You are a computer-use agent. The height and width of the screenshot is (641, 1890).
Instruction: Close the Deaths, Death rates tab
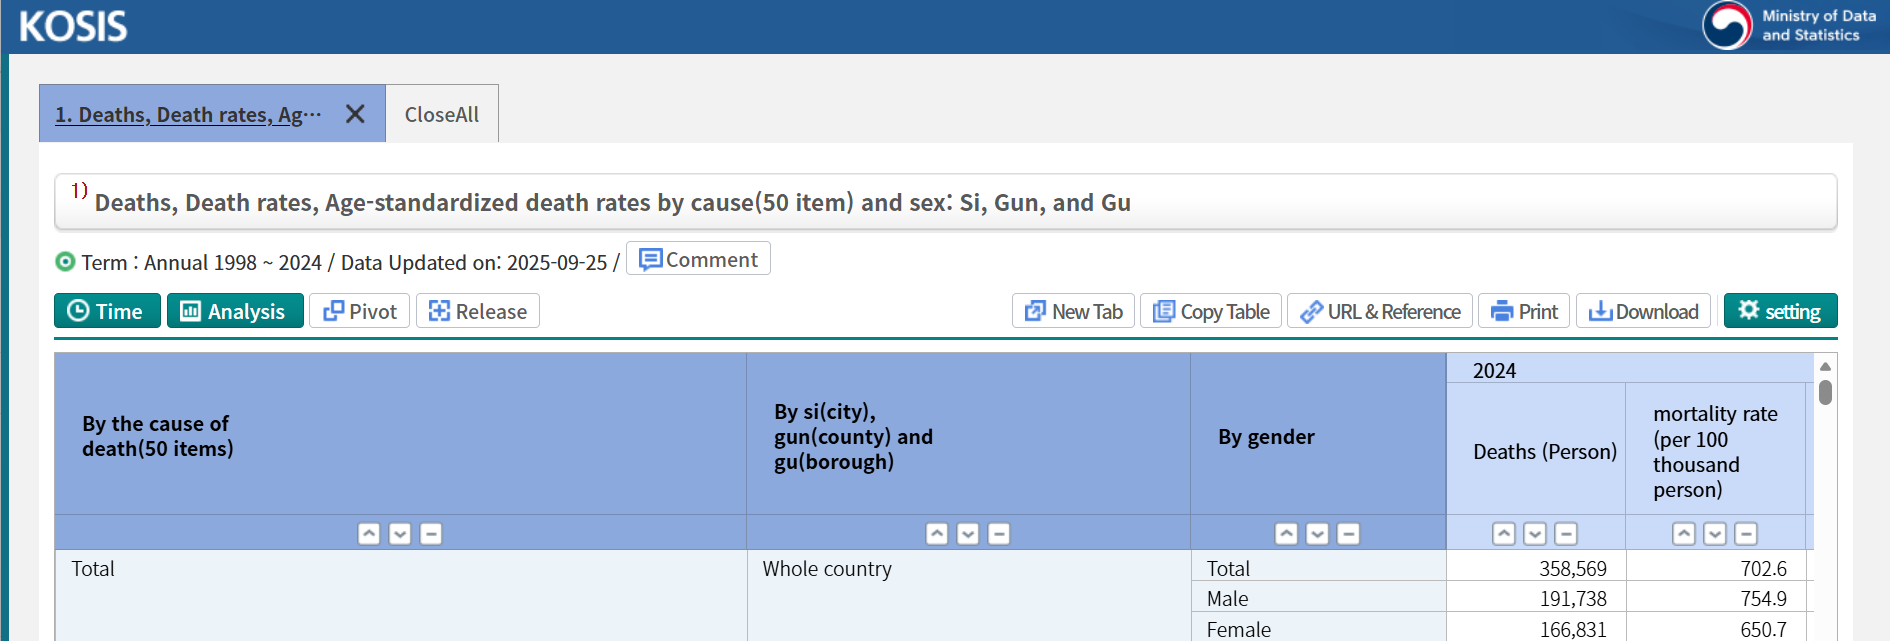355,114
